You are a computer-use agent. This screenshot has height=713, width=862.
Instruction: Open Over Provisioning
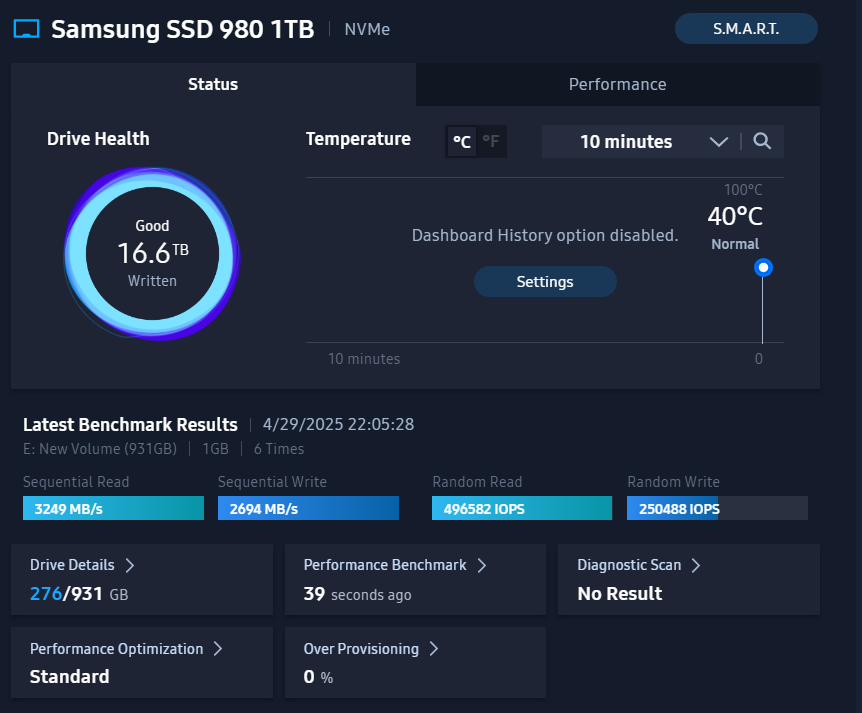pyautogui.click(x=415, y=662)
